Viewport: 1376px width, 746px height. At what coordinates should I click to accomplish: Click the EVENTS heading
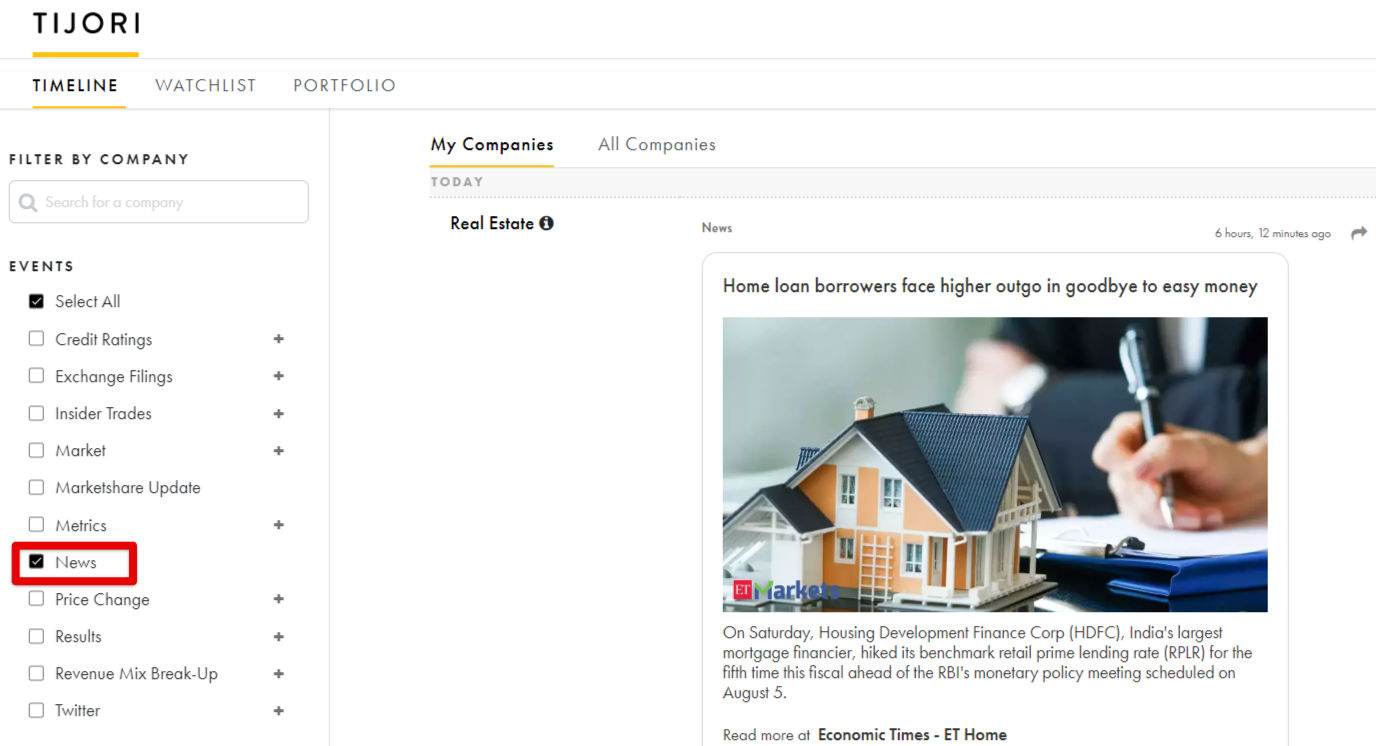tap(42, 266)
